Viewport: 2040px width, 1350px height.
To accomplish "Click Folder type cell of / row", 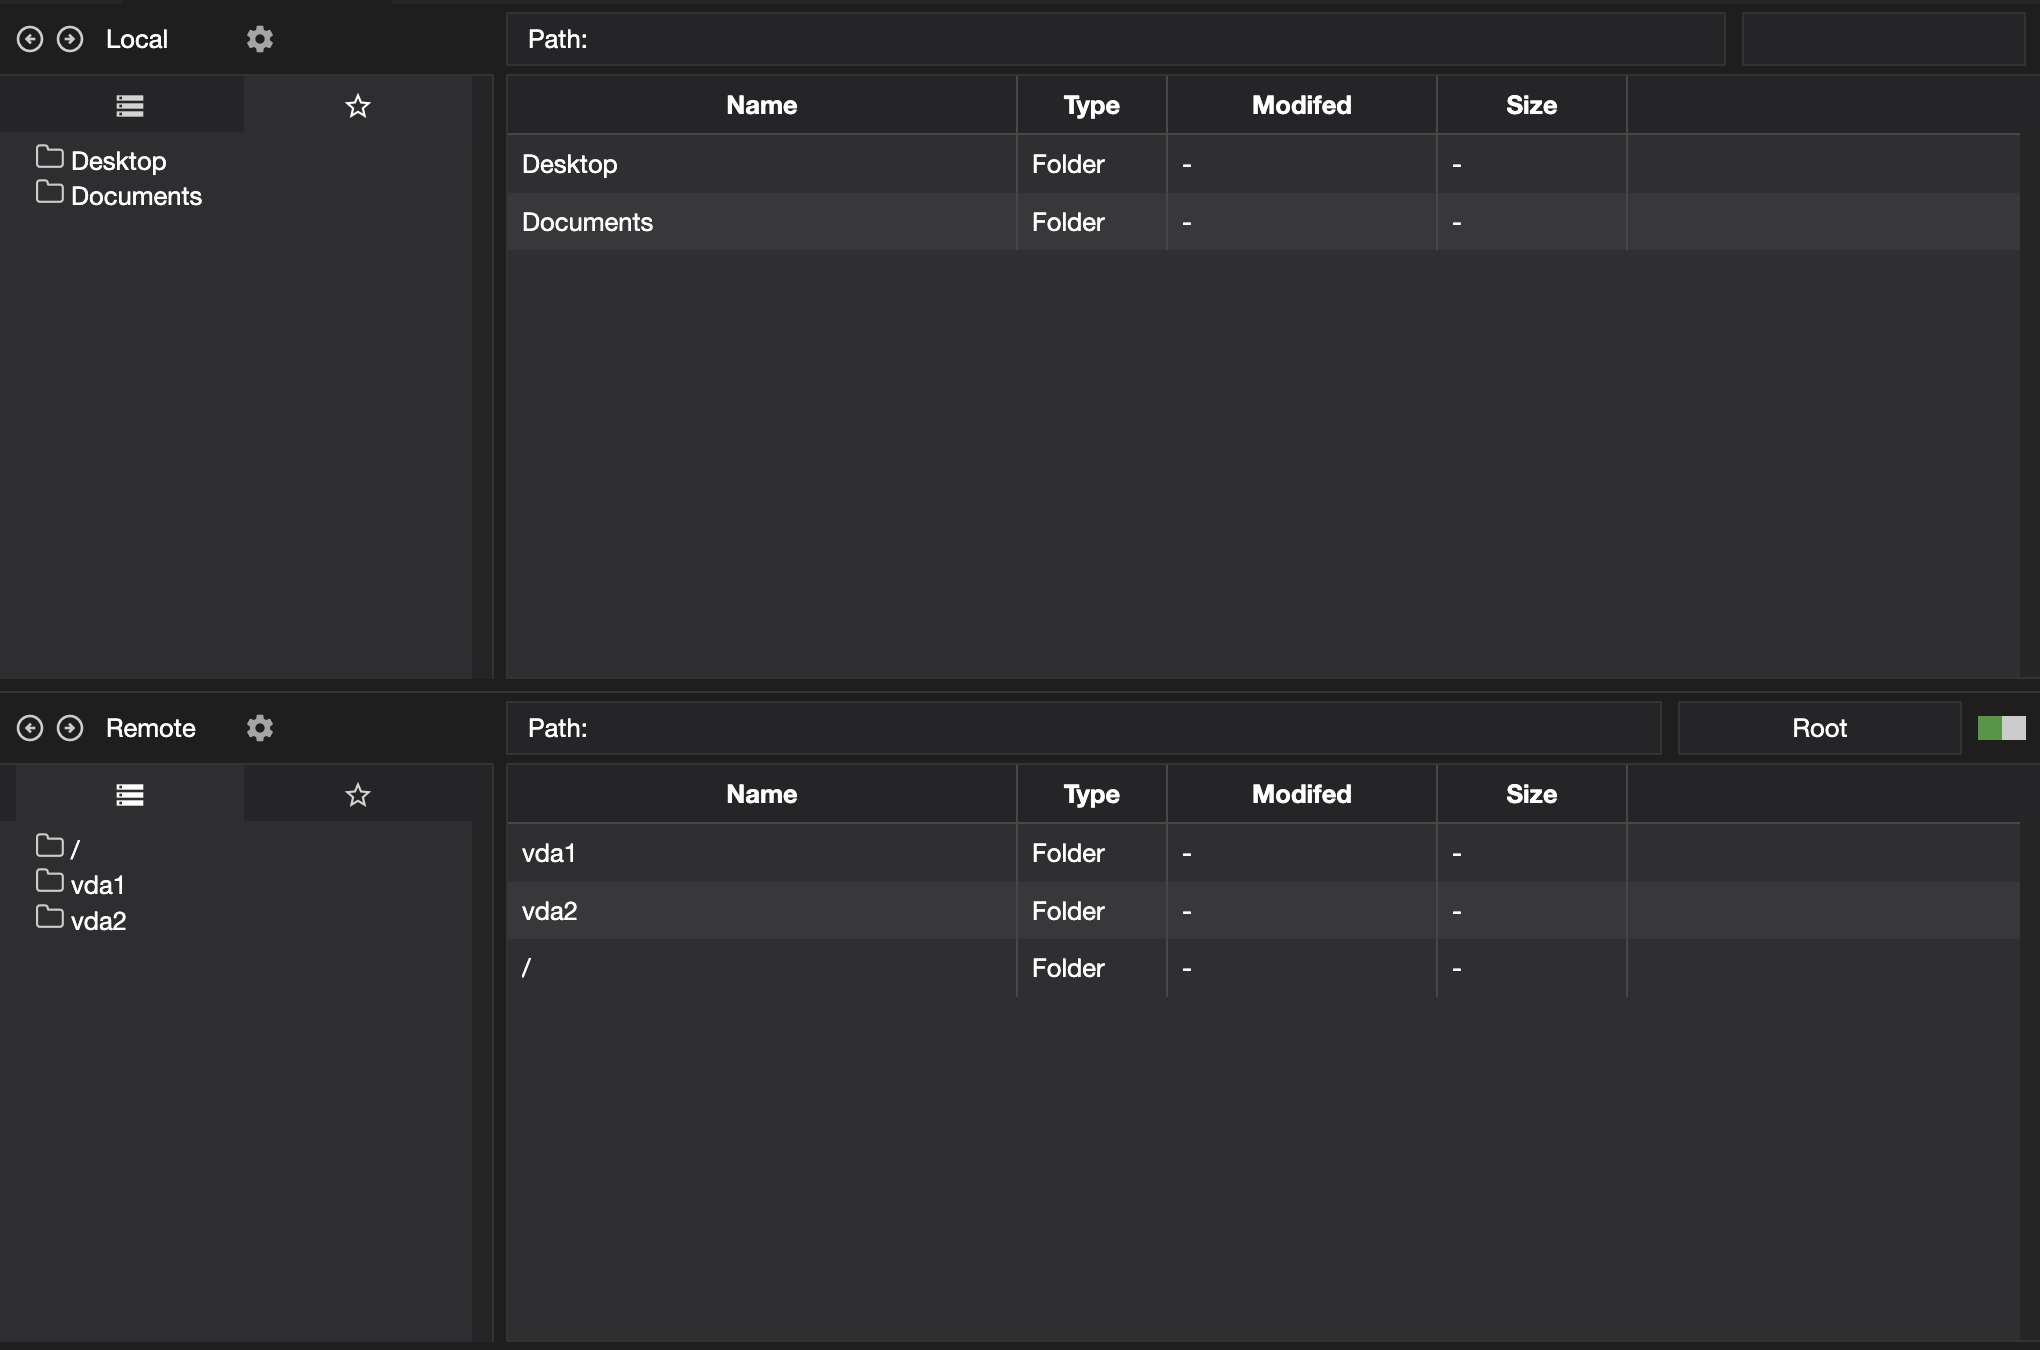I will (x=1092, y=968).
